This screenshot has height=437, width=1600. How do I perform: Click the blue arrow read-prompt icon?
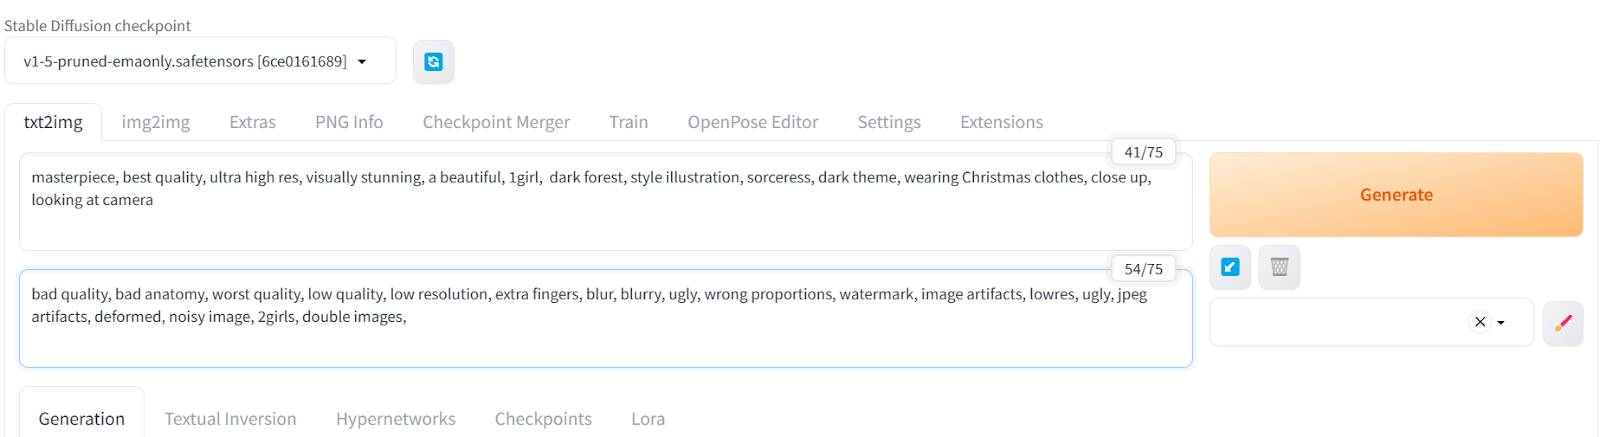(1230, 267)
